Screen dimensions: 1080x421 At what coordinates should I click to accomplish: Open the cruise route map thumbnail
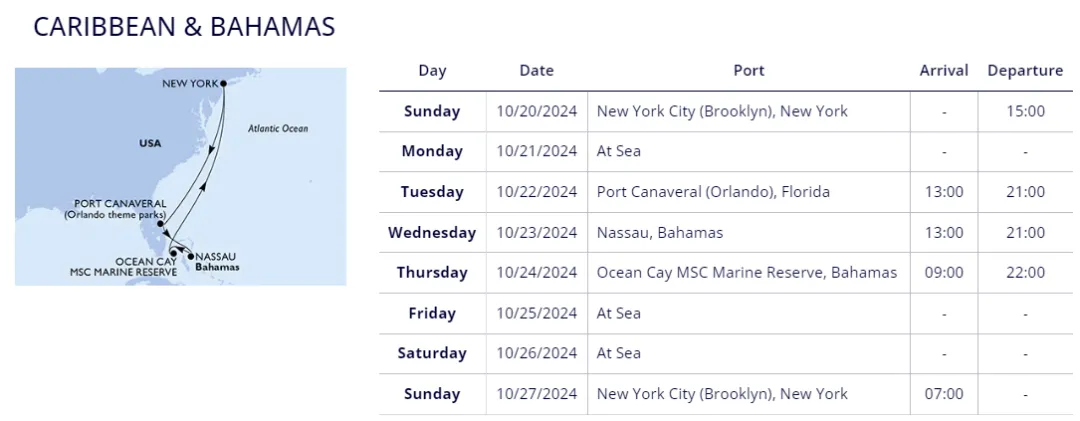pos(180,176)
